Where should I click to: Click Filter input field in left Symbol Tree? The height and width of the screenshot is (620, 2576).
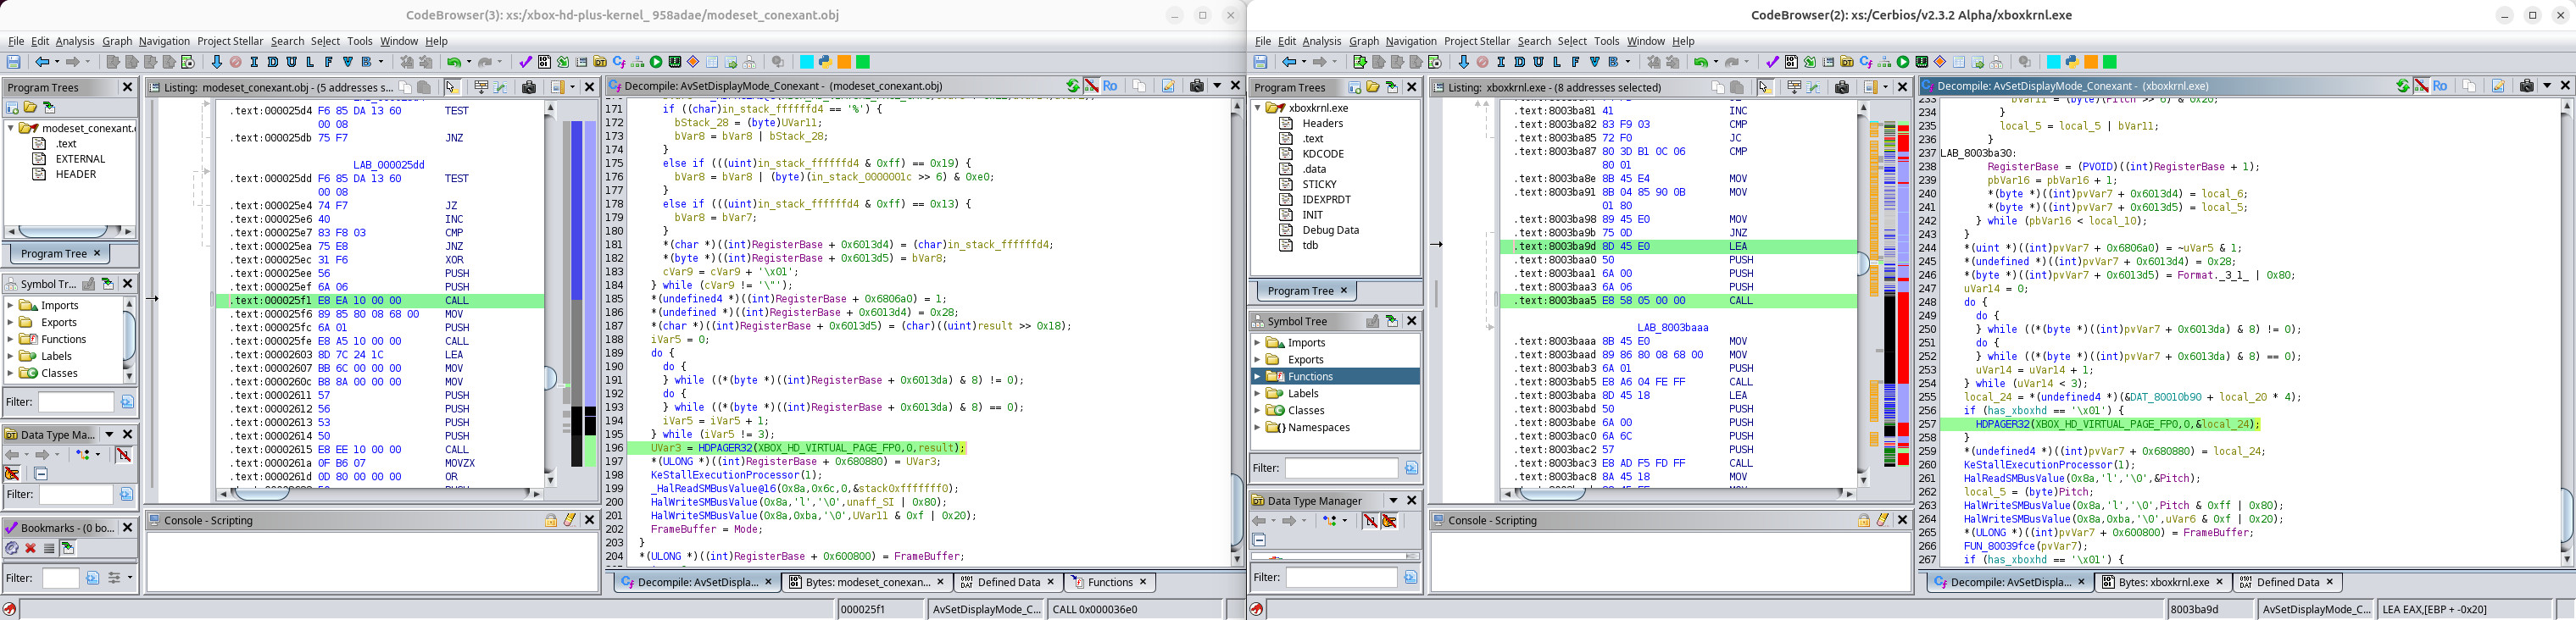77,402
